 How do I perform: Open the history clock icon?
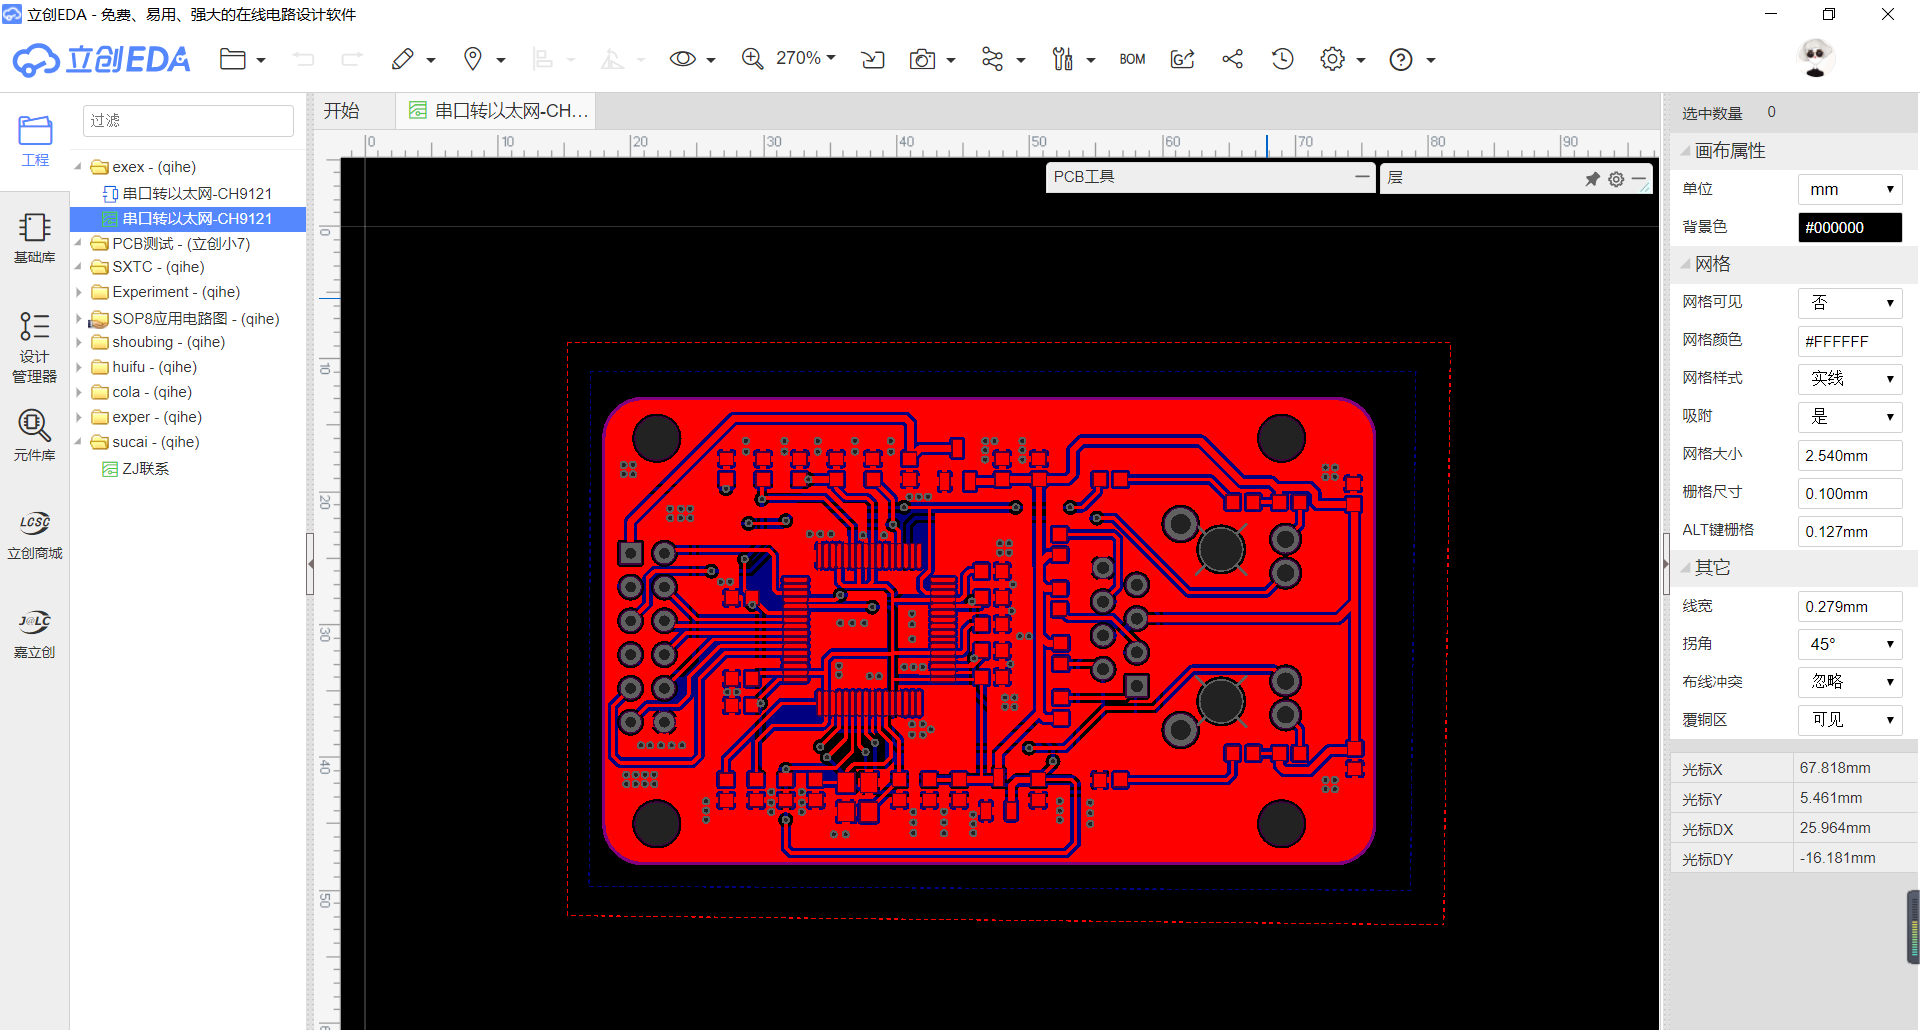point(1282,59)
